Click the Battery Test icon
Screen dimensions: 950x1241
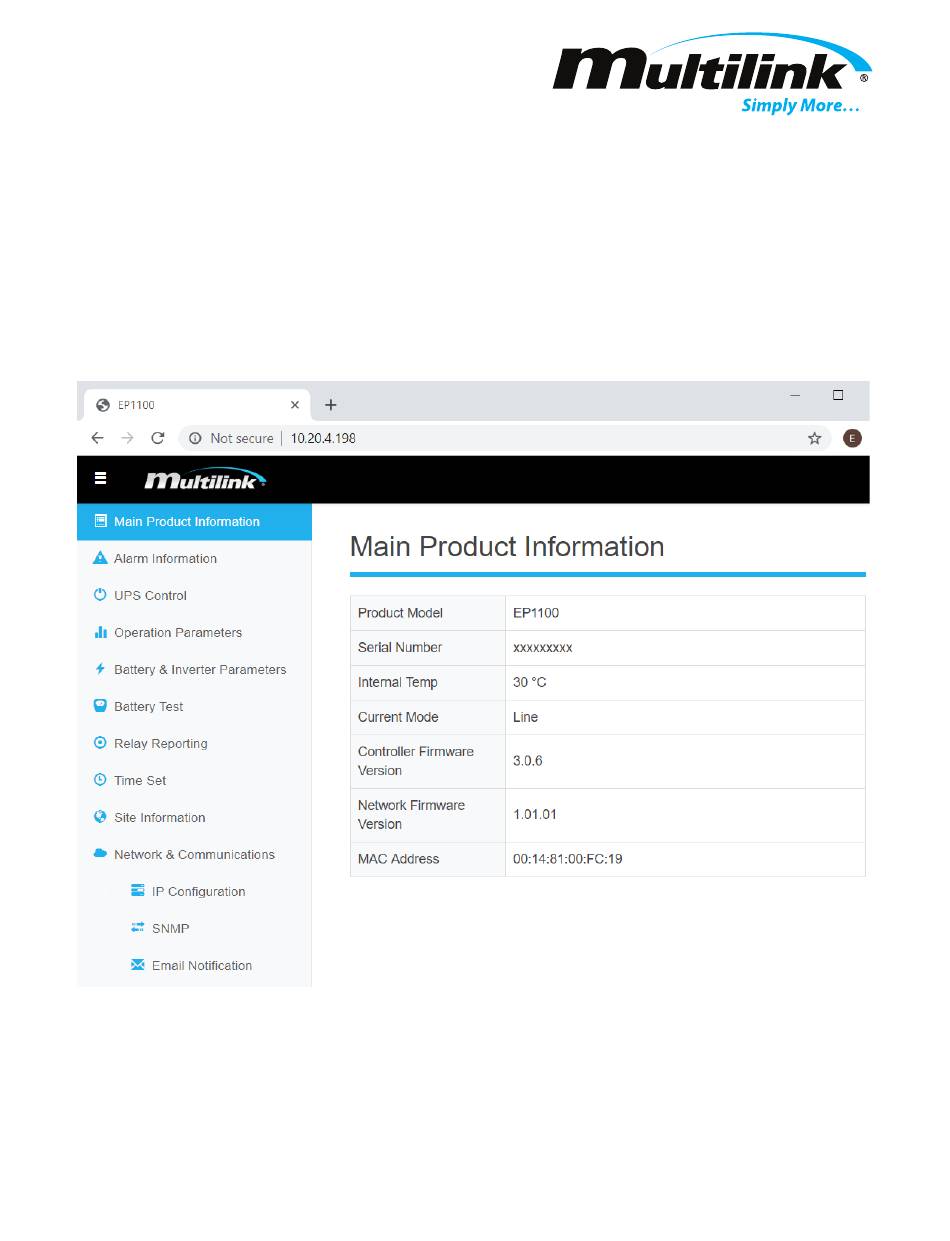(x=100, y=706)
